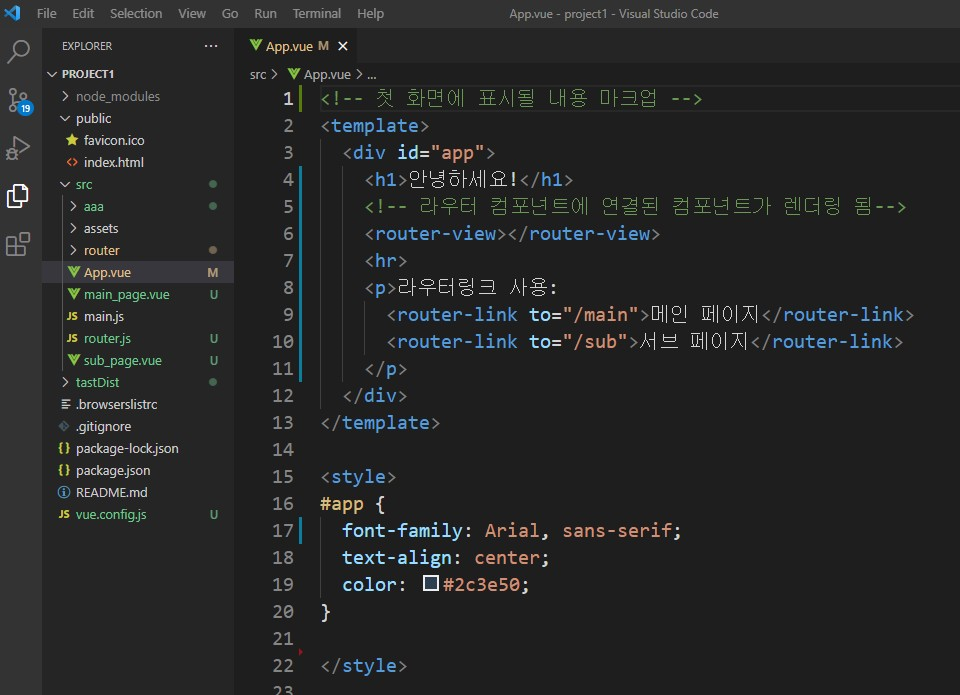Open package.json file

coord(113,470)
